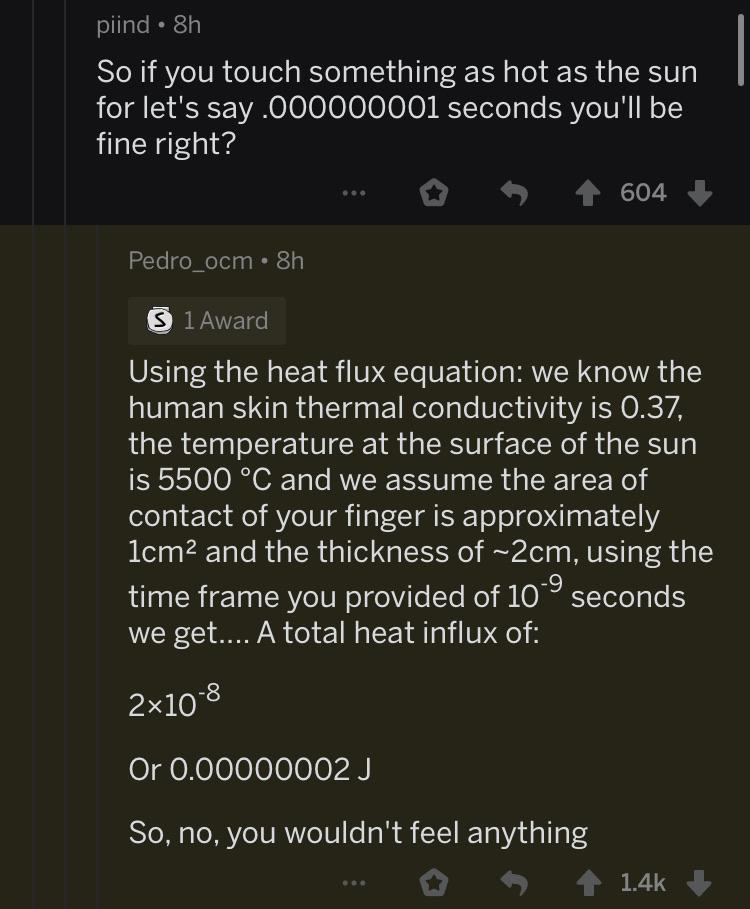Tap the award coin icon on Pedro_ocm's comment

click(x=160, y=320)
